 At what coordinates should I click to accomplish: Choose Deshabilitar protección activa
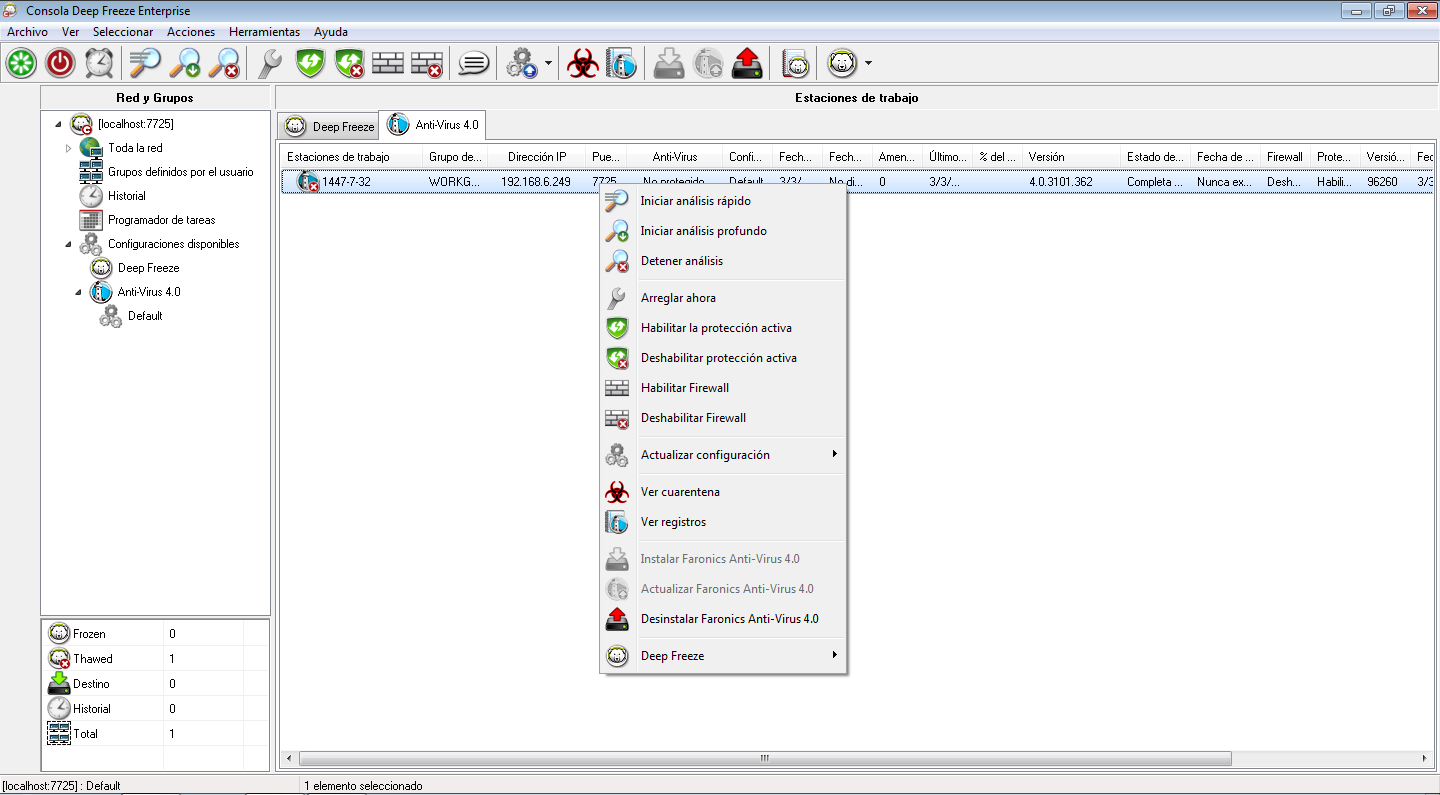(723, 358)
